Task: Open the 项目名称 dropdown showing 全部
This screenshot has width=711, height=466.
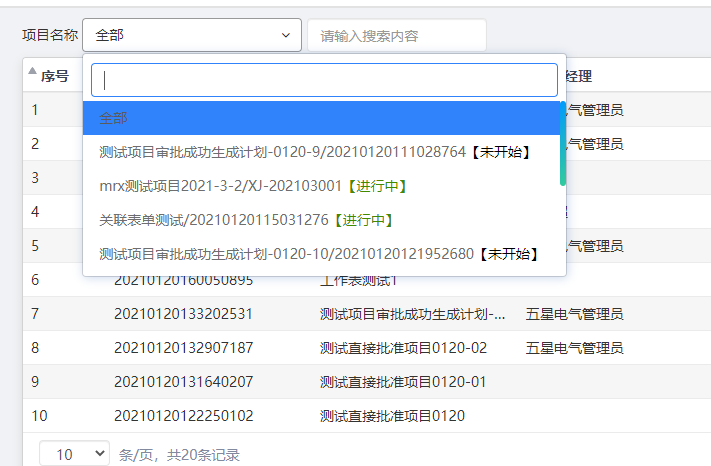Action: tap(192, 35)
